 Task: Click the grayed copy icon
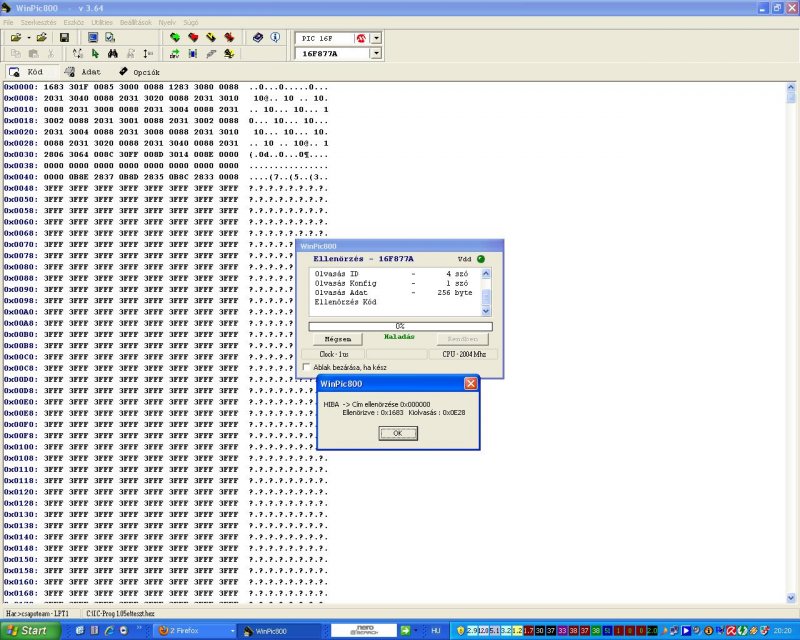[x=16, y=54]
